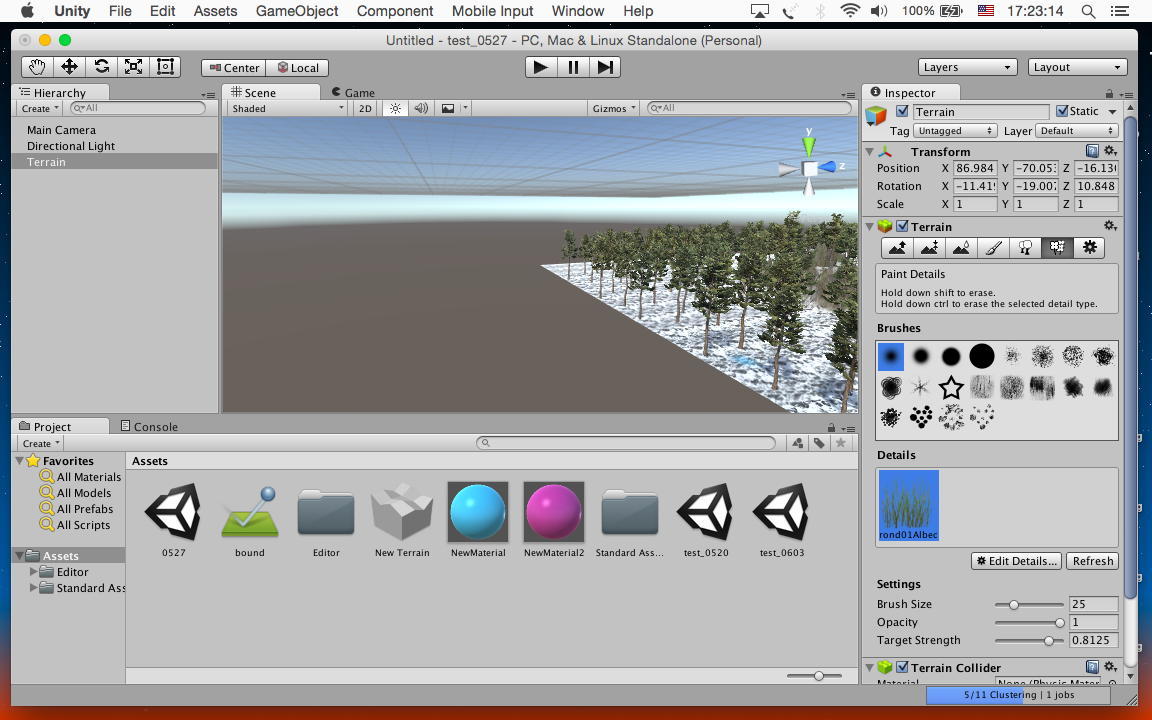Image resolution: width=1152 pixels, height=720 pixels.
Task: Select the Scale tool
Action: click(x=134, y=67)
